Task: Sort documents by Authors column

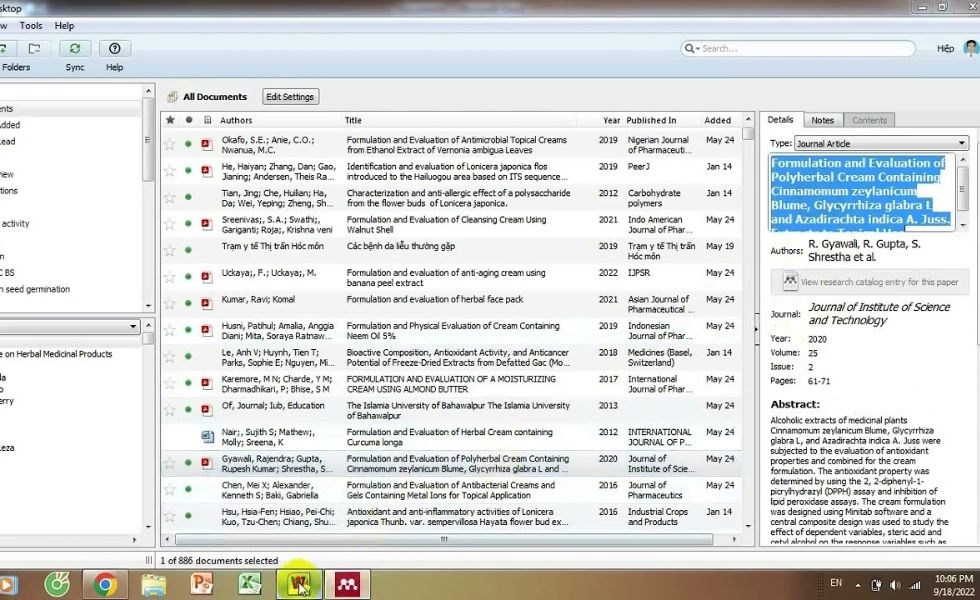Action: (236, 120)
